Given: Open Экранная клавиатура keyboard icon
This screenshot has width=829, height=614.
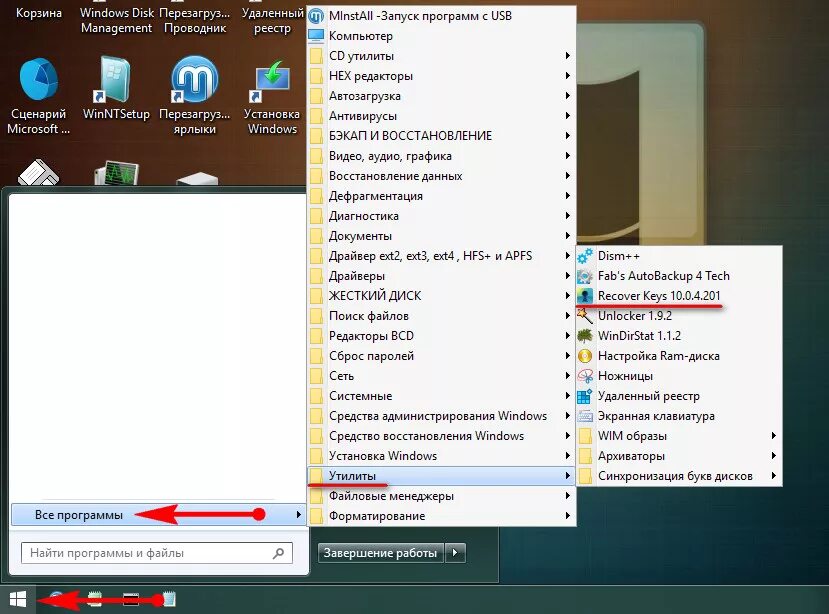Looking at the screenshot, I should [x=585, y=416].
